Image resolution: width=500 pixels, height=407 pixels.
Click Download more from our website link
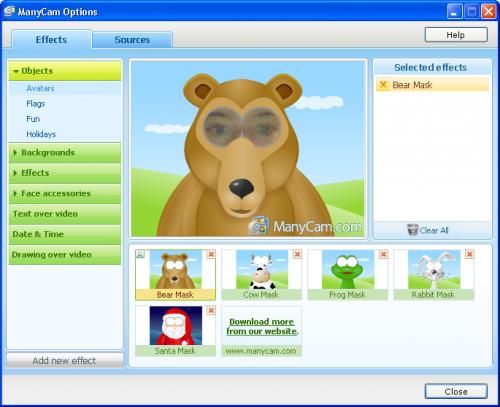pyautogui.click(x=262, y=326)
